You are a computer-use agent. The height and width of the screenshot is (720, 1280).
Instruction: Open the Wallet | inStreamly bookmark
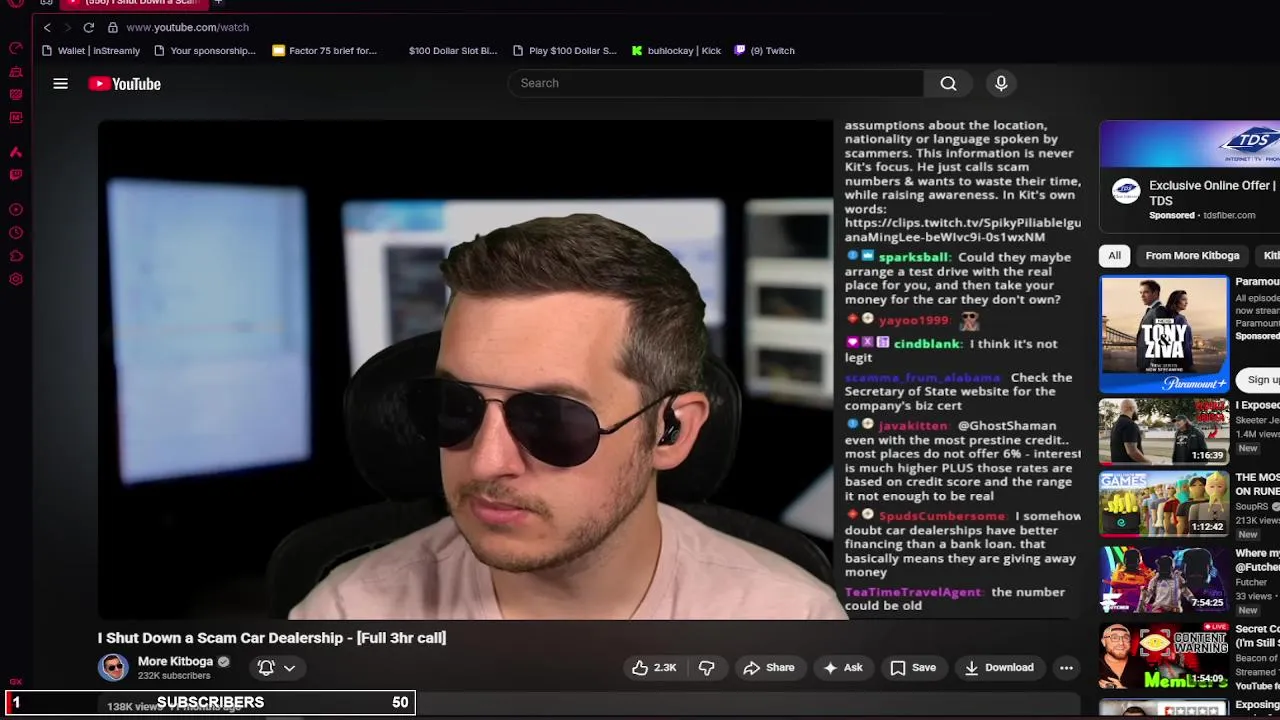click(x=91, y=50)
